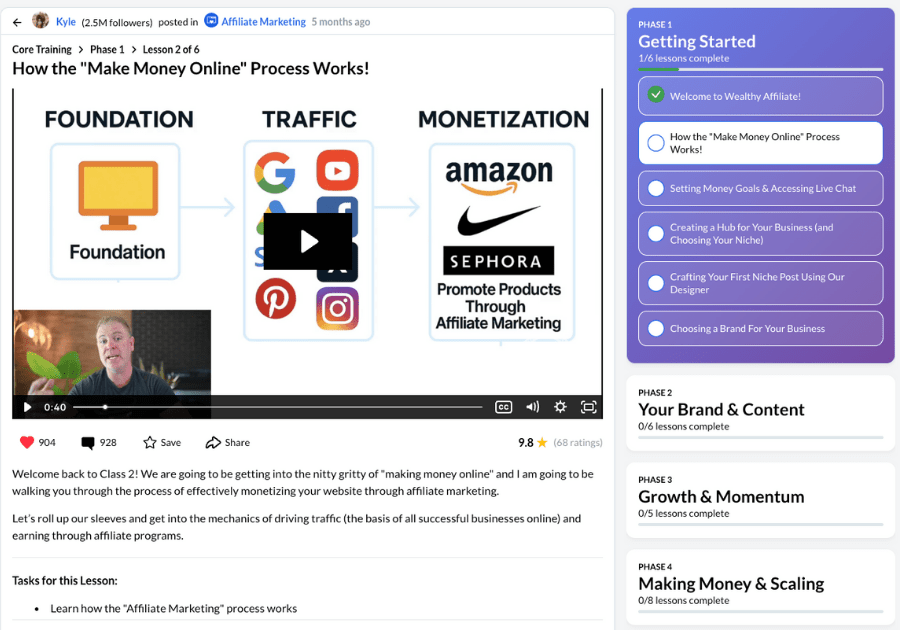
Task: Check off Setting Money Goals lesson
Action: coord(655,188)
